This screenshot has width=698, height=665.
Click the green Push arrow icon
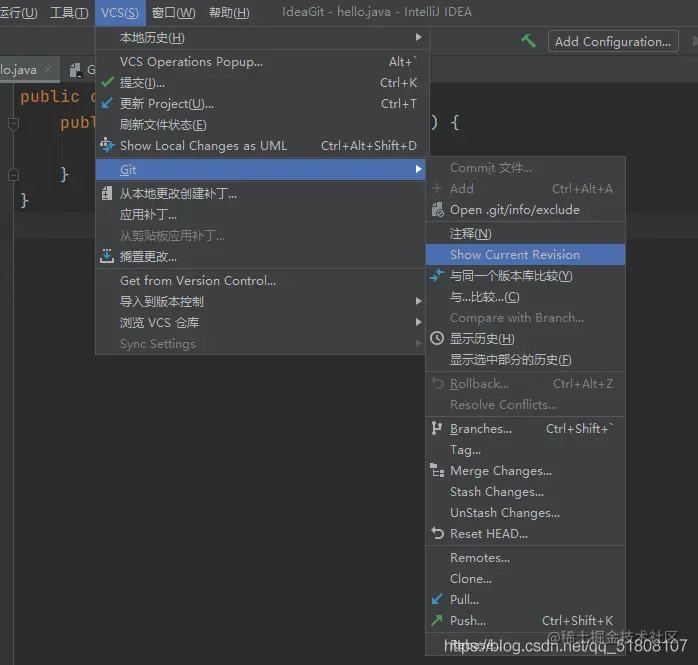pos(437,620)
